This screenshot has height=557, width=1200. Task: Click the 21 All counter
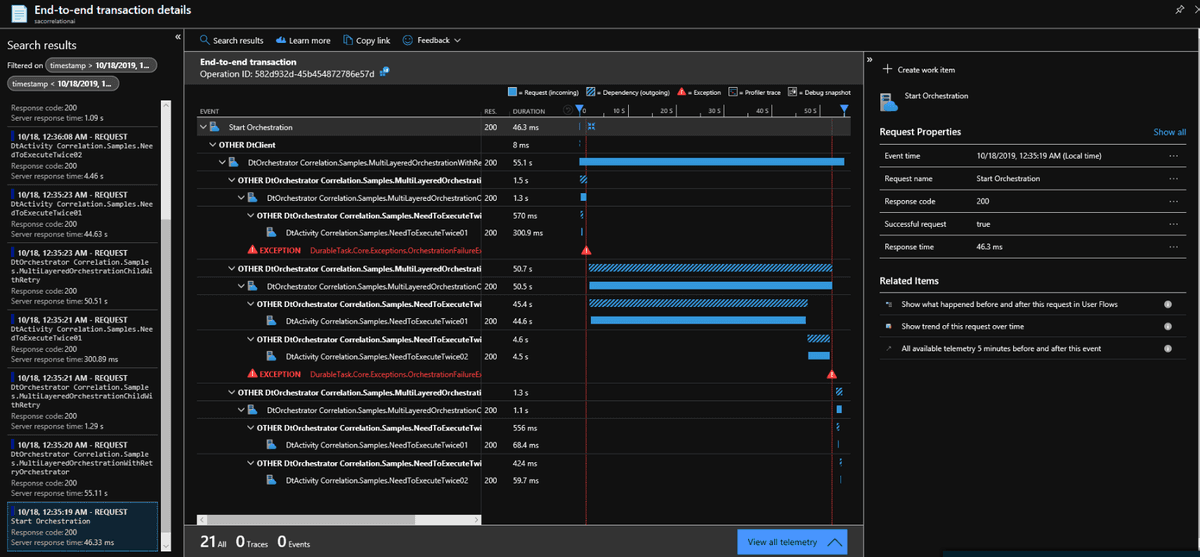coord(212,541)
